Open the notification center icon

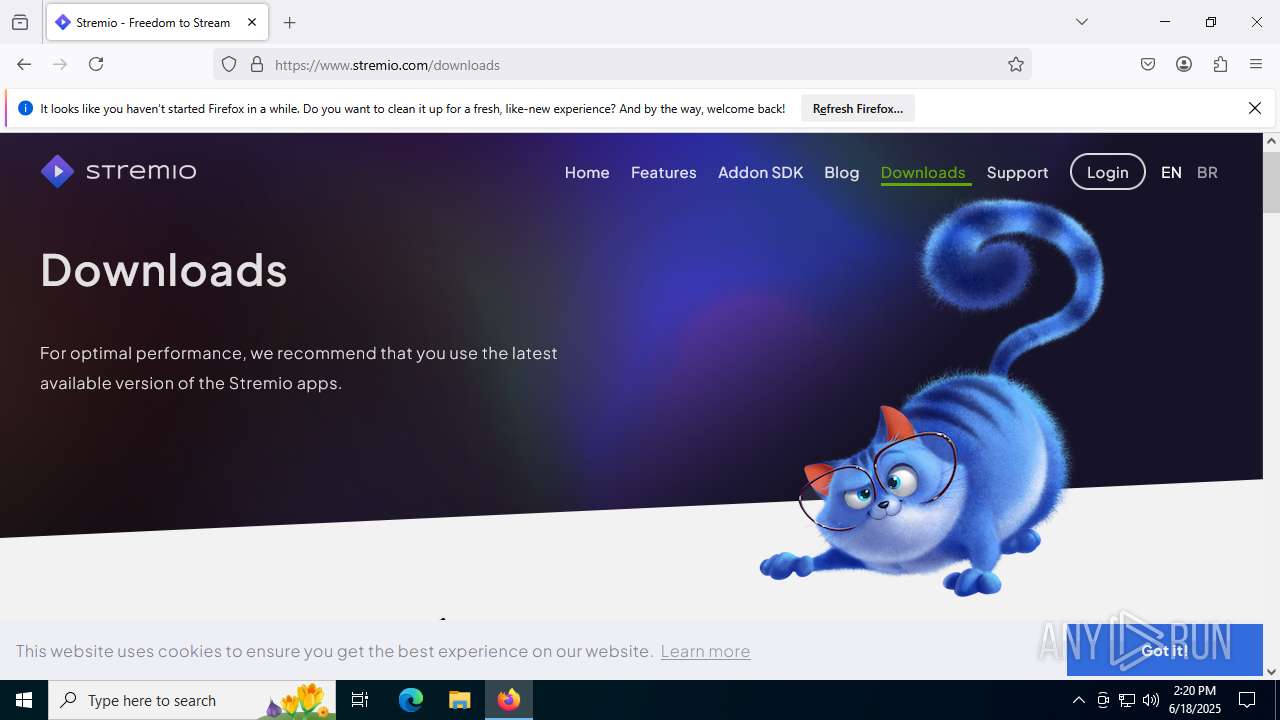point(1247,700)
